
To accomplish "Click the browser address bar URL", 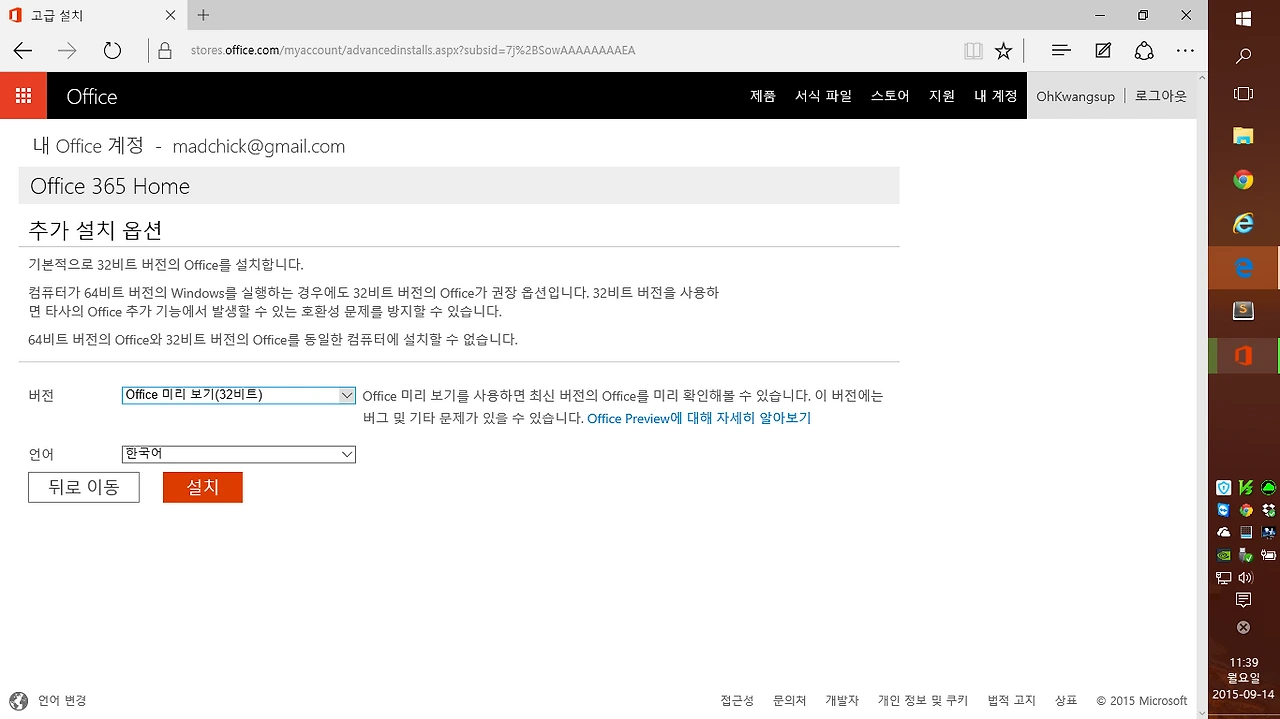I will [x=412, y=50].
